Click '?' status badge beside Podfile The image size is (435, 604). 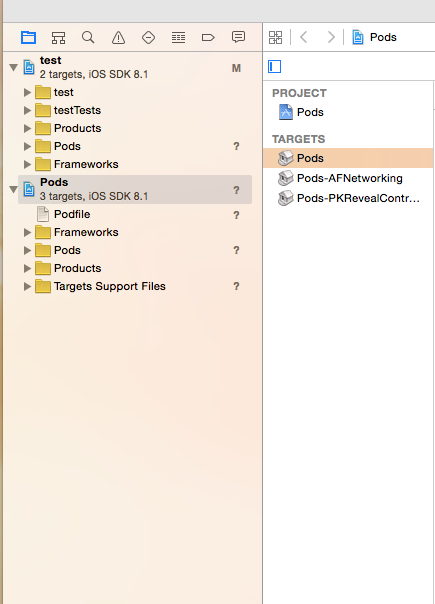tap(236, 215)
